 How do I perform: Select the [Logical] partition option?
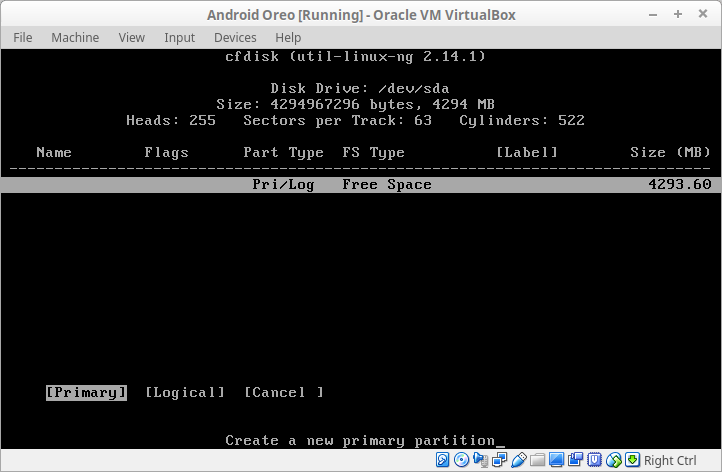tap(185, 392)
